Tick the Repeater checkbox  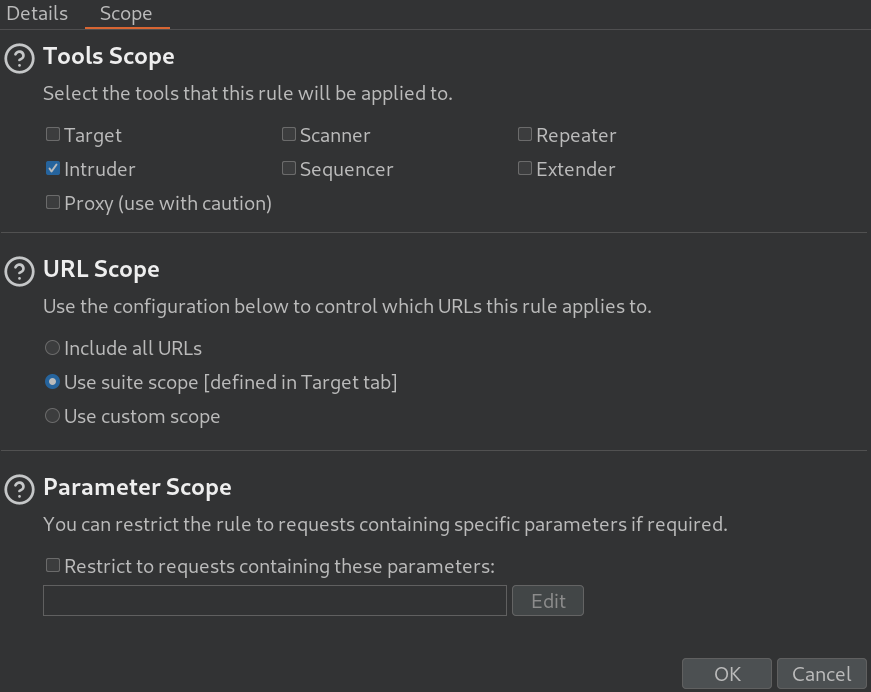[x=525, y=134]
